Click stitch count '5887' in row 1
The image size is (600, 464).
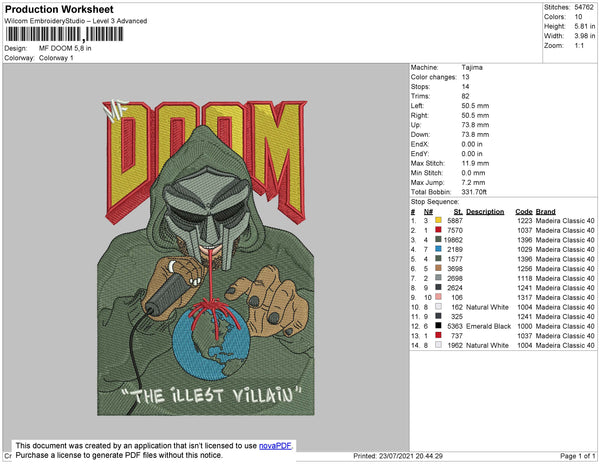(x=455, y=221)
